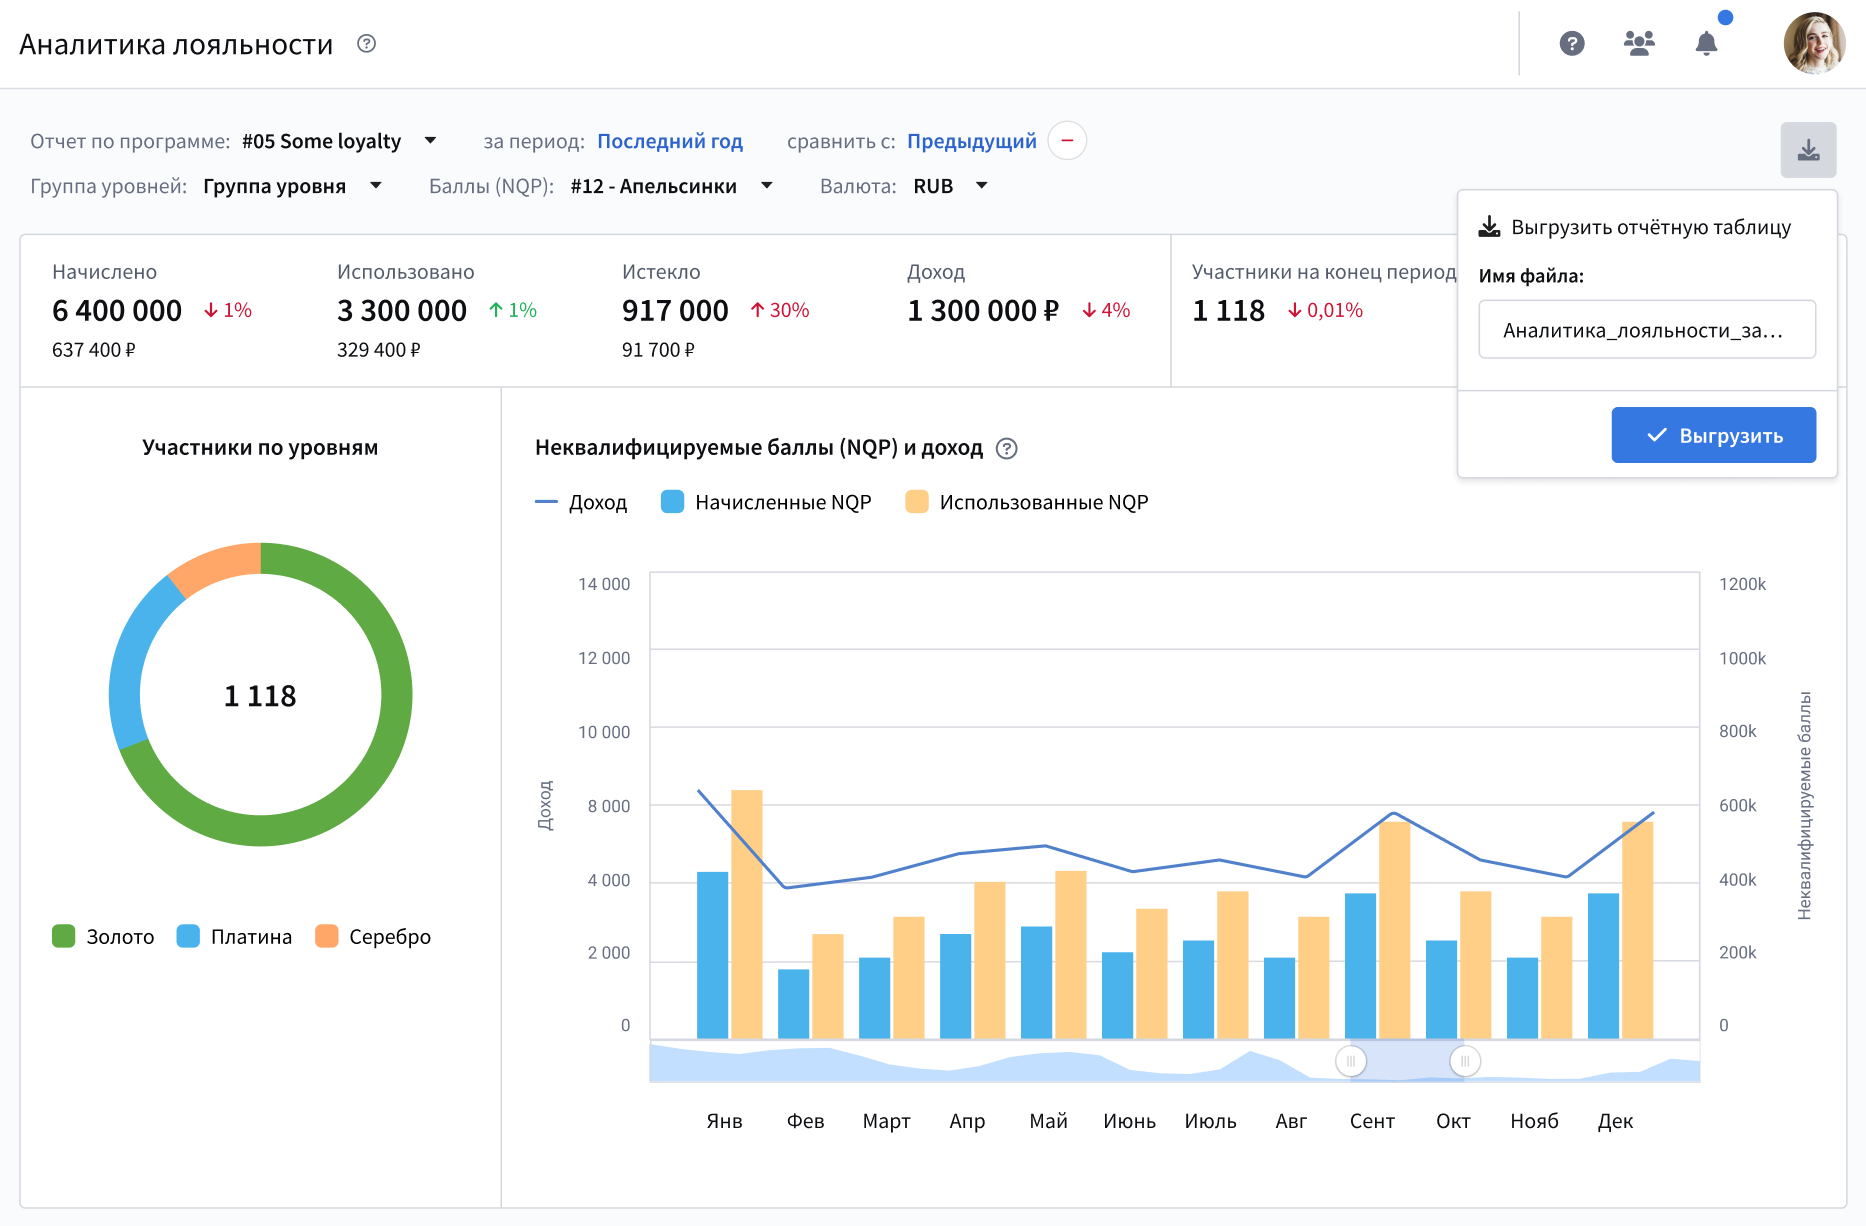Viewport: 1866px width, 1226px height.
Task: Toggle Золото legend in donut chart
Action: pos(103,936)
